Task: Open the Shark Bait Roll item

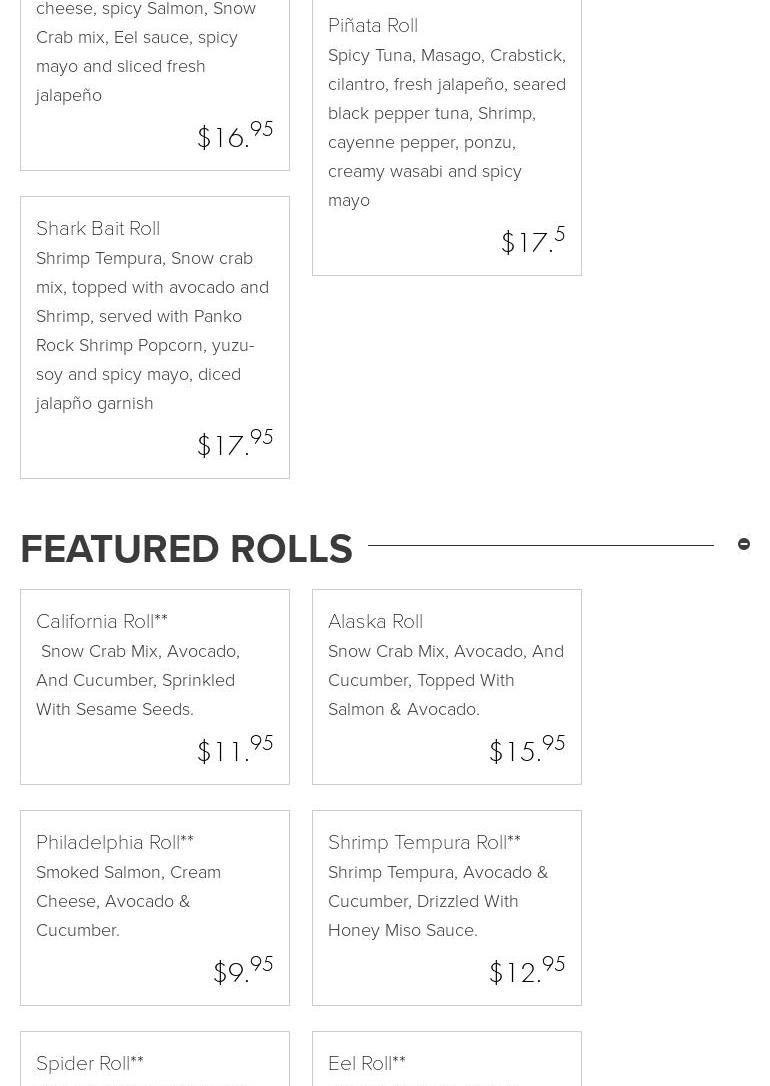Action: [98, 229]
